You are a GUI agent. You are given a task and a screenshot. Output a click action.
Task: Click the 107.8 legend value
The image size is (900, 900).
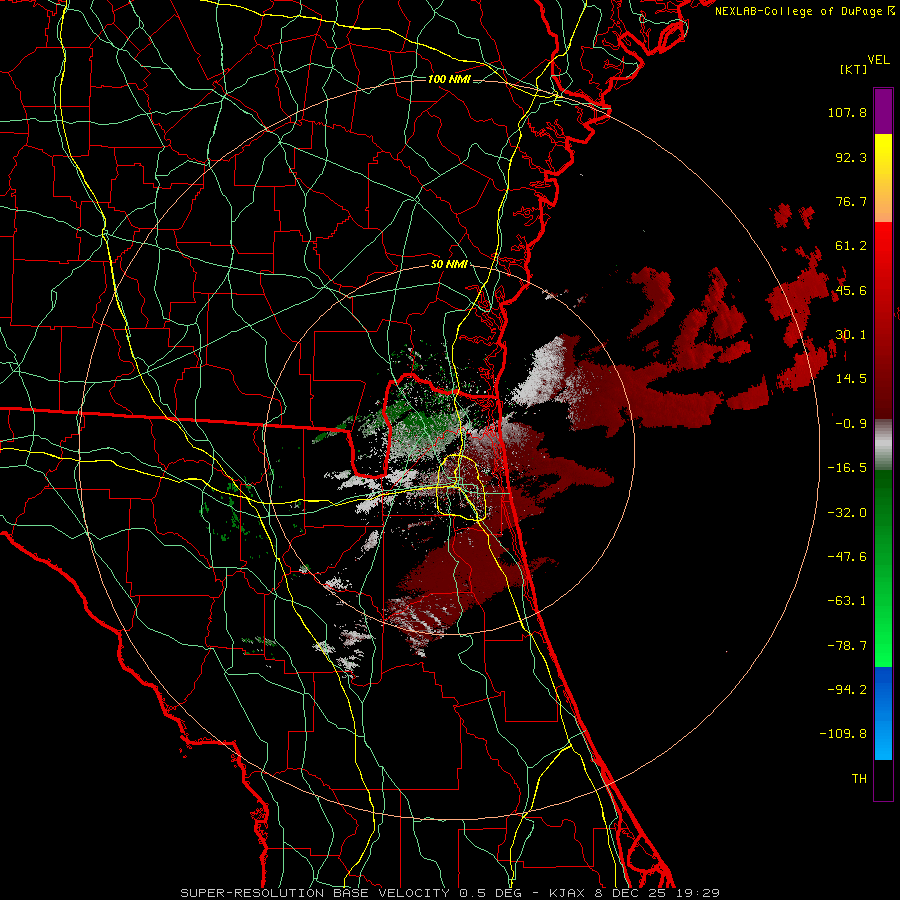click(847, 112)
